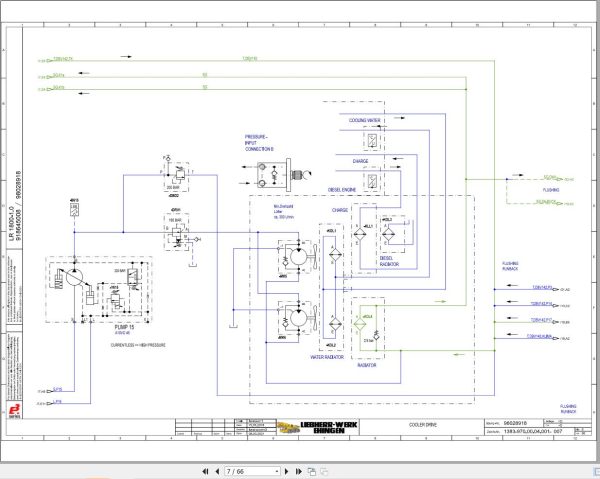Click the "LP15" connection reference
The image size is (600, 479).
point(57,389)
